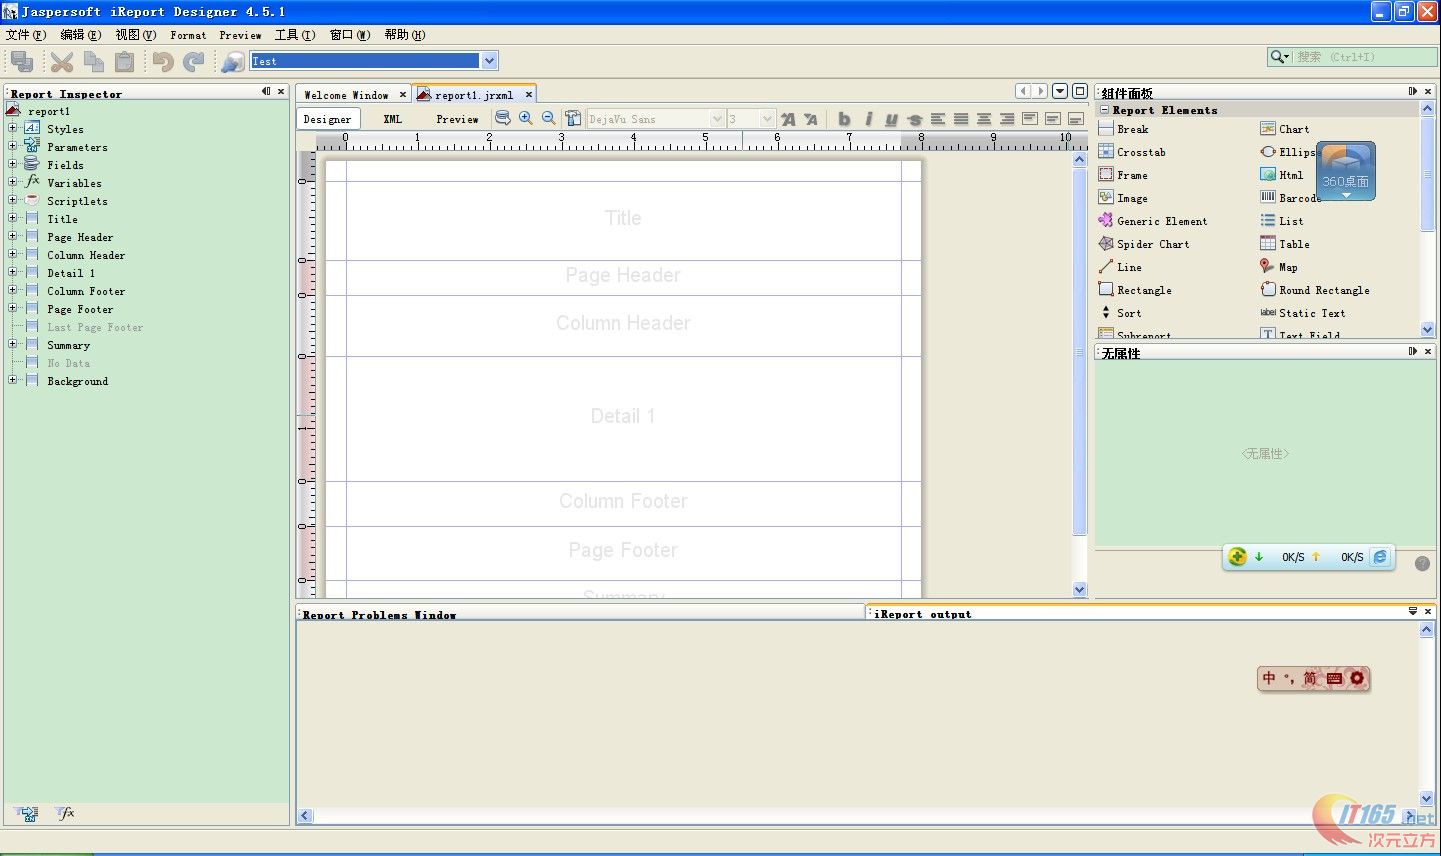
Task: Click the Align Left text icon
Action: coord(938,119)
